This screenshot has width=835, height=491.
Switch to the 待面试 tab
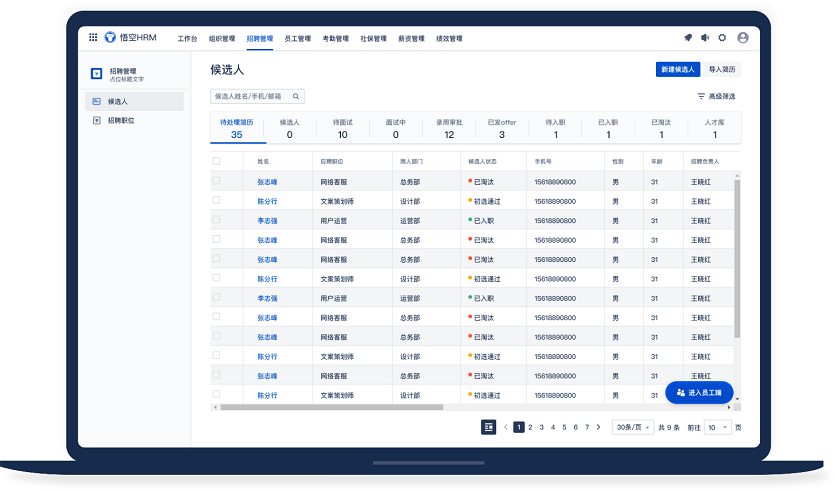coord(342,128)
